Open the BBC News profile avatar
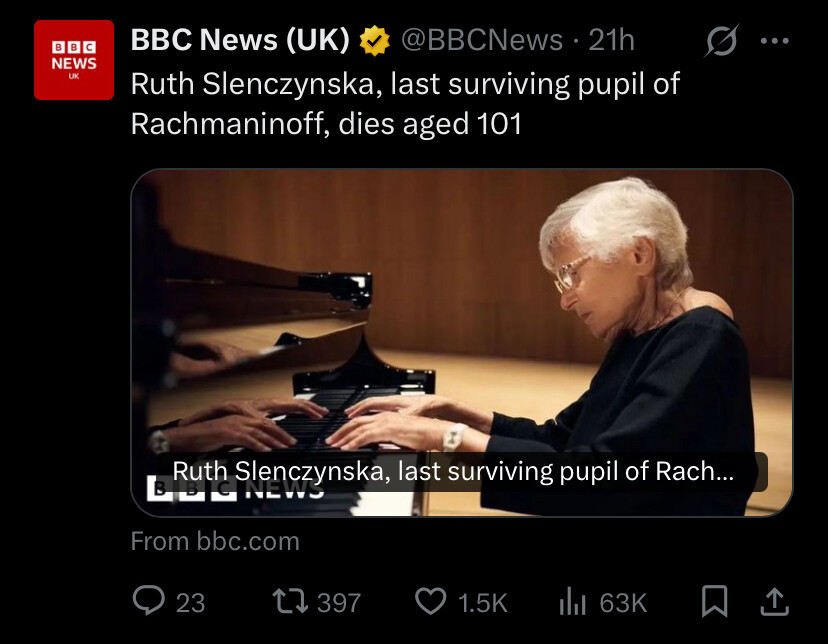Image resolution: width=828 pixels, height=644 pixels. click(x=74, y=60)
